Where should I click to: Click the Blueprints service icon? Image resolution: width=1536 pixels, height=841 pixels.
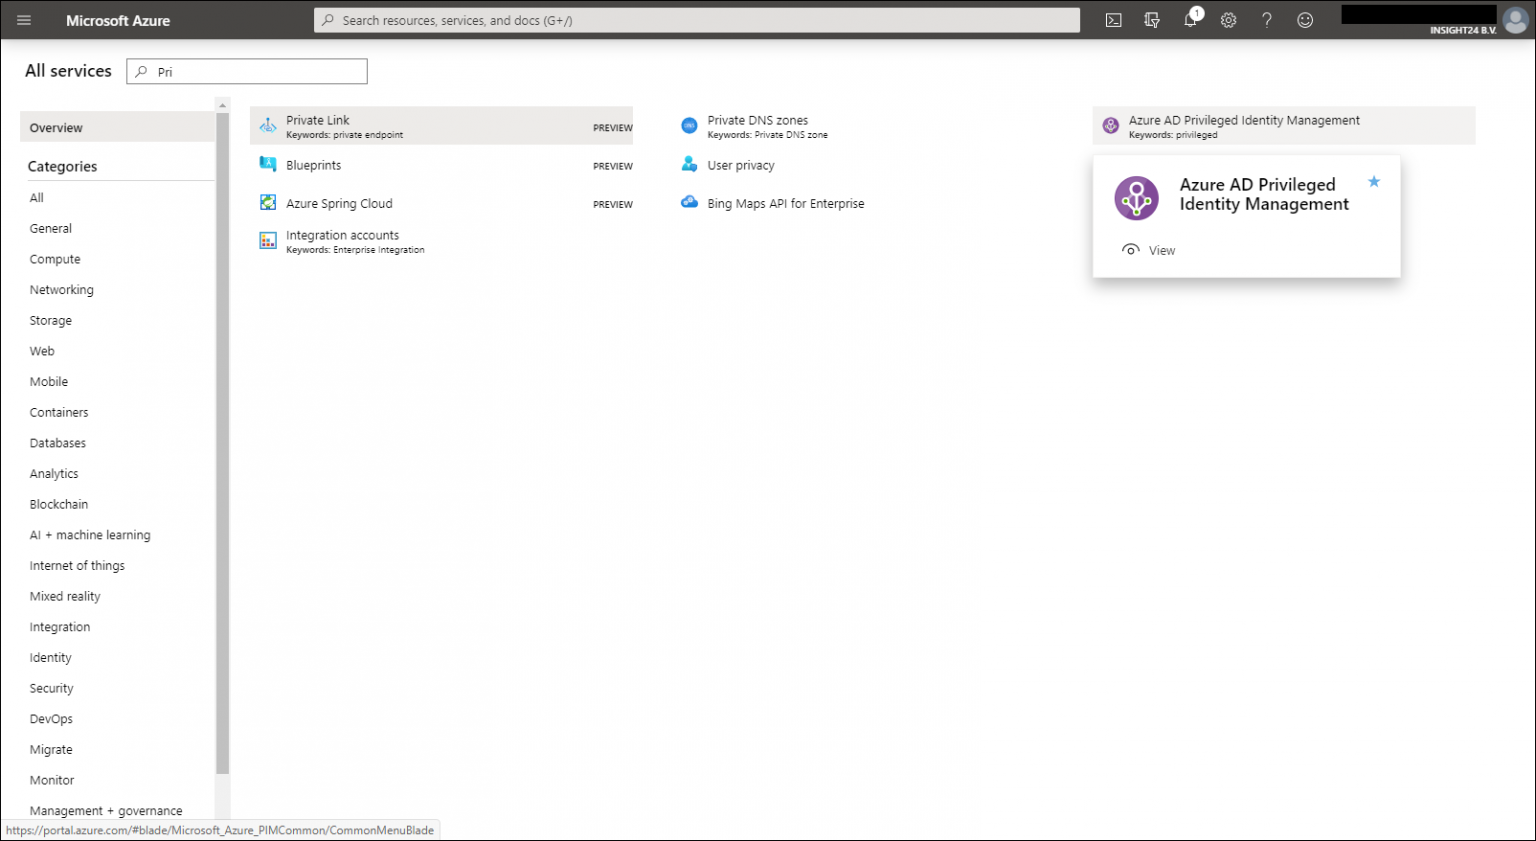tap(267, 164)
